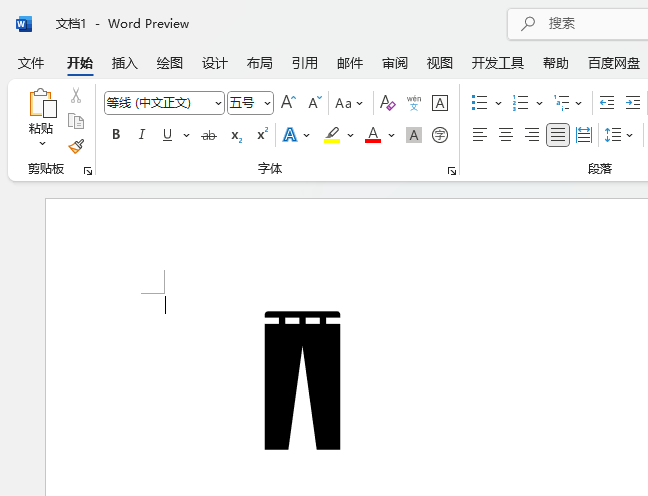
Task: Toggle Bold formatting
Action: [x=116, y=135]
